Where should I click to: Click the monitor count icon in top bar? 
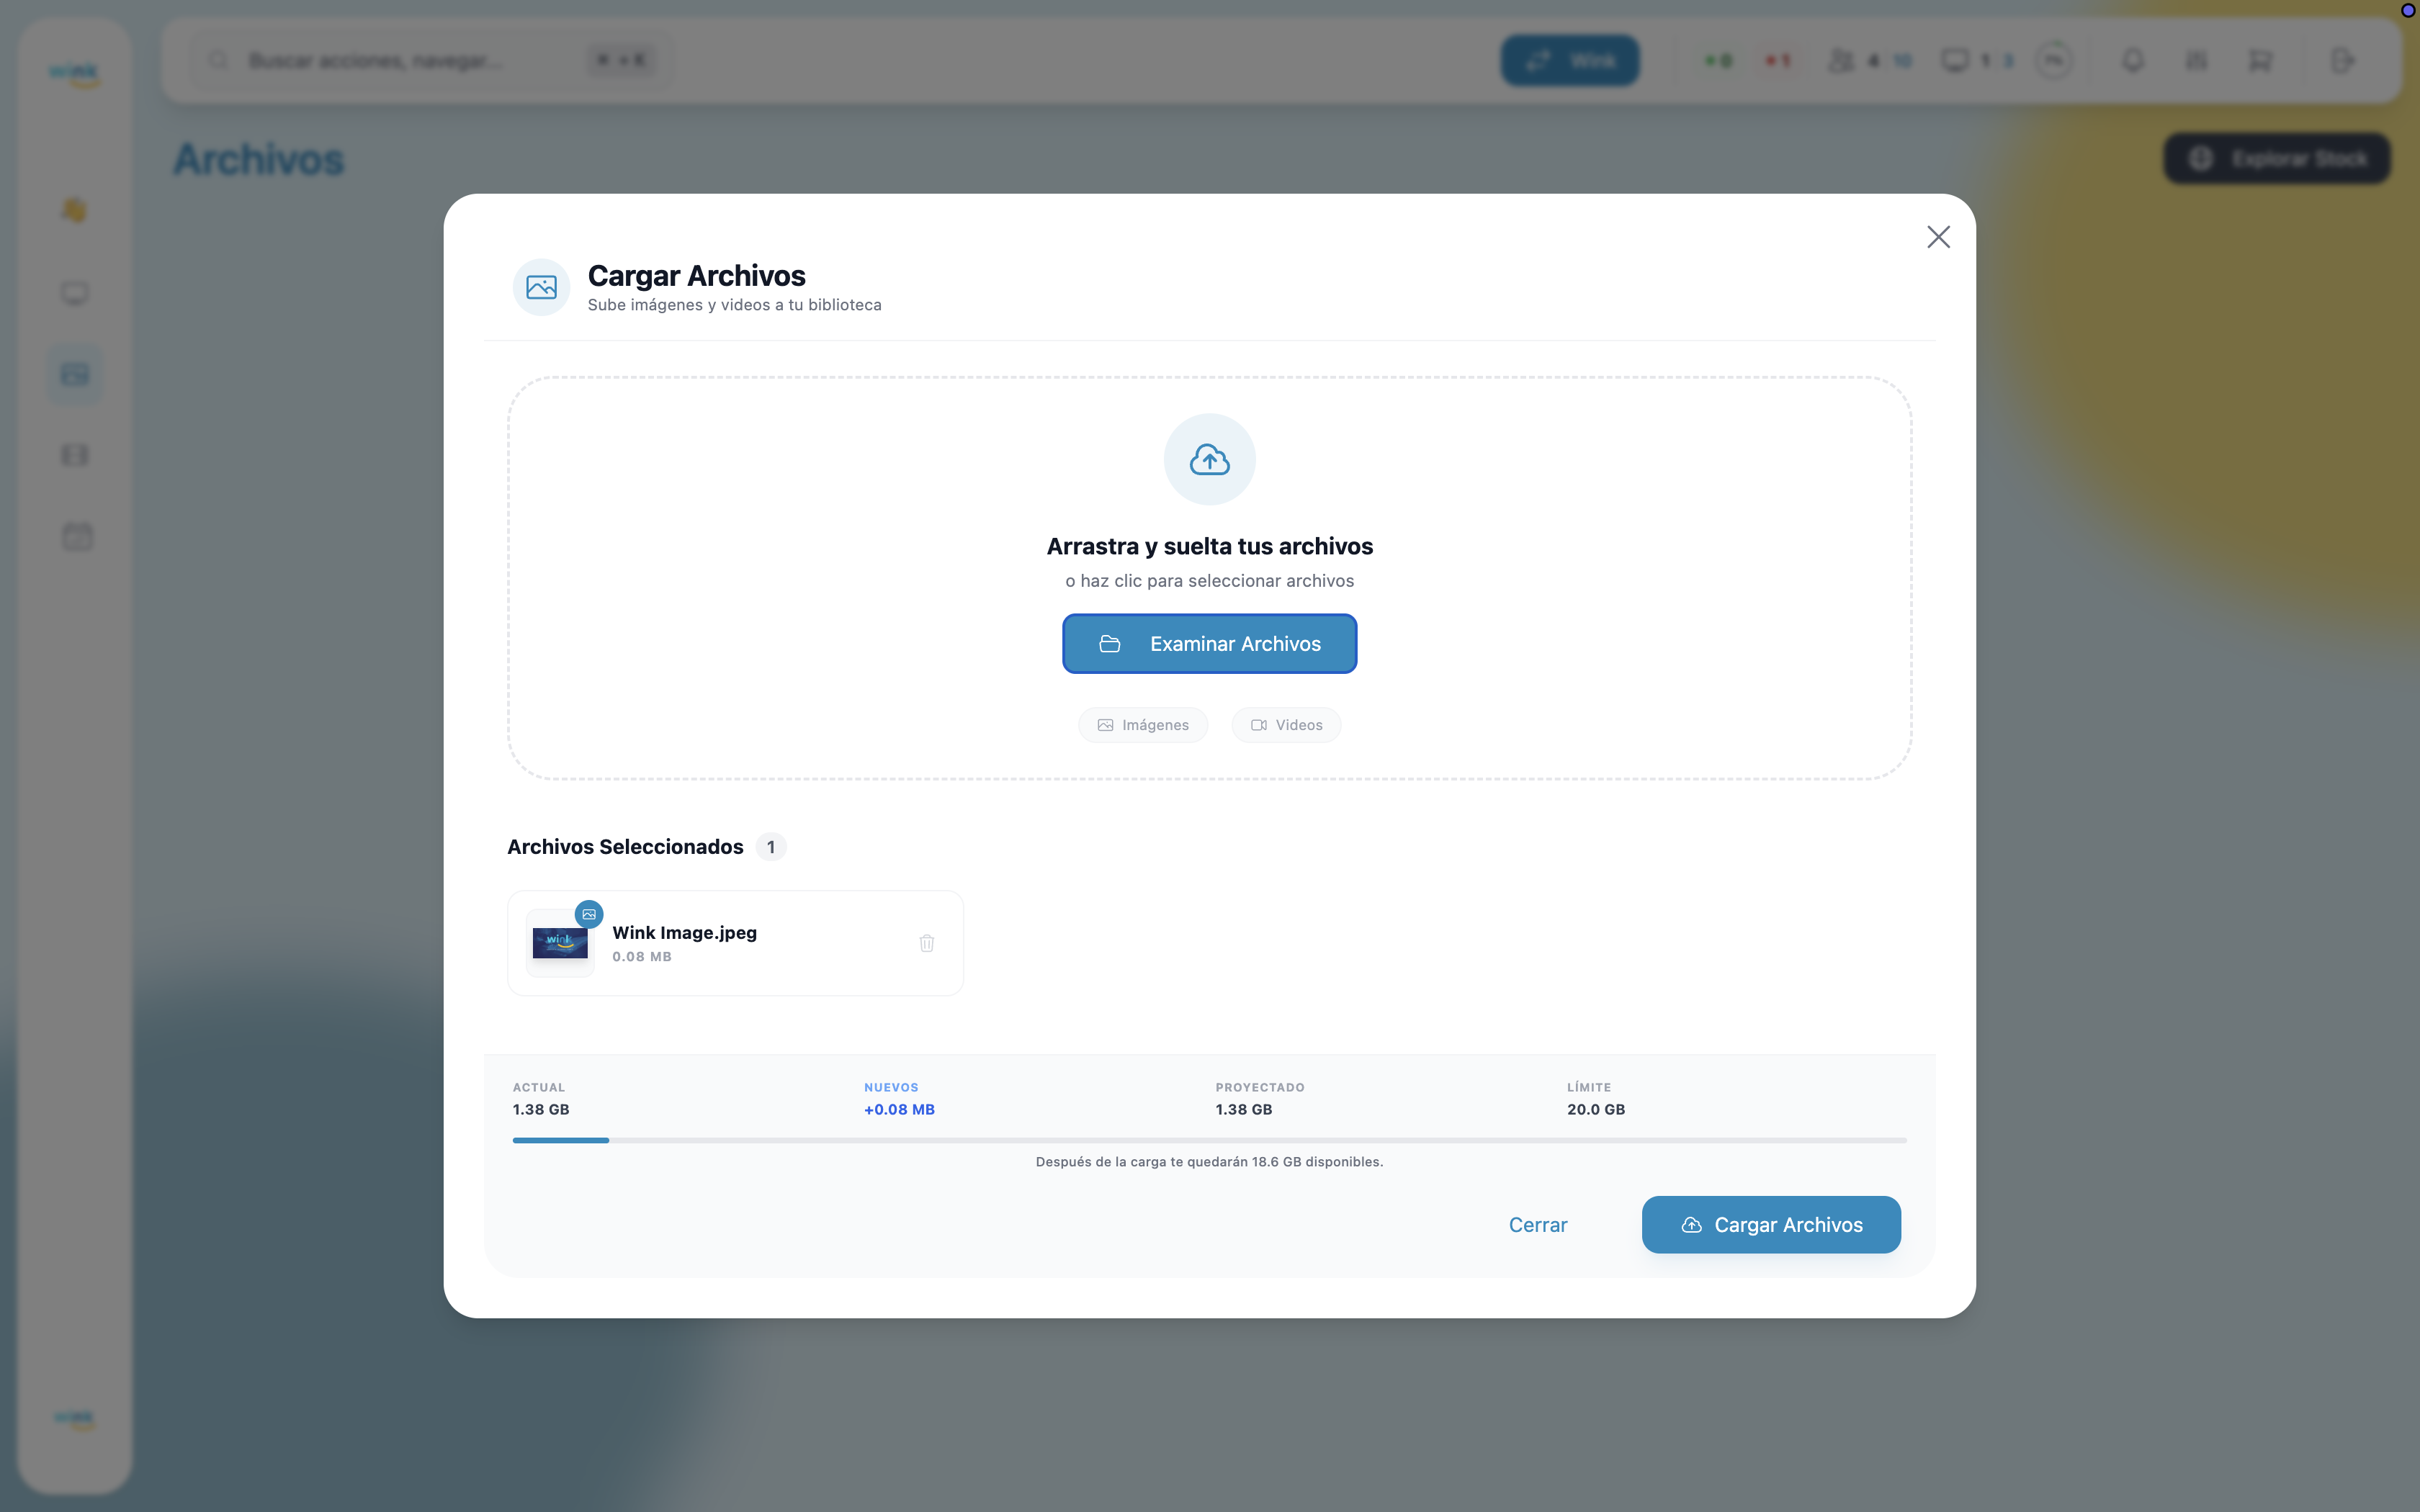1955,61
